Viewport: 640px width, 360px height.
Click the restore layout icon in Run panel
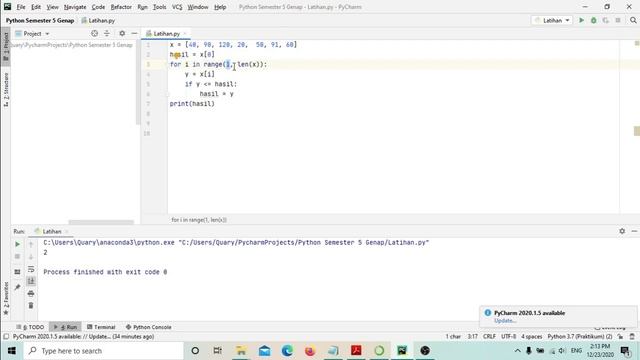click(17, 272)
